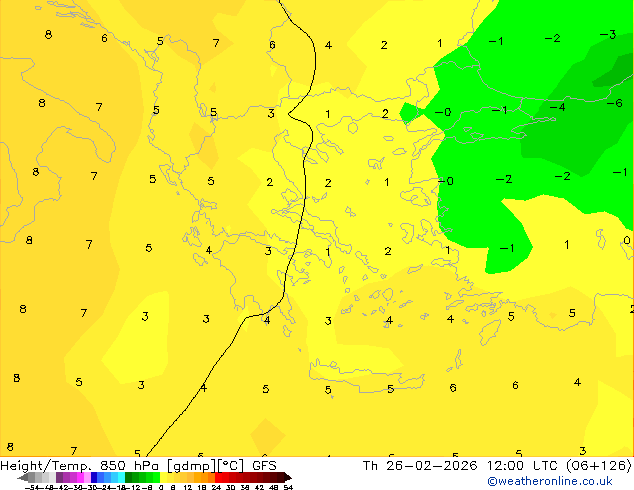Click the pale pink swatch in the color scale
The image size is (634, 490).
point(87,477)
